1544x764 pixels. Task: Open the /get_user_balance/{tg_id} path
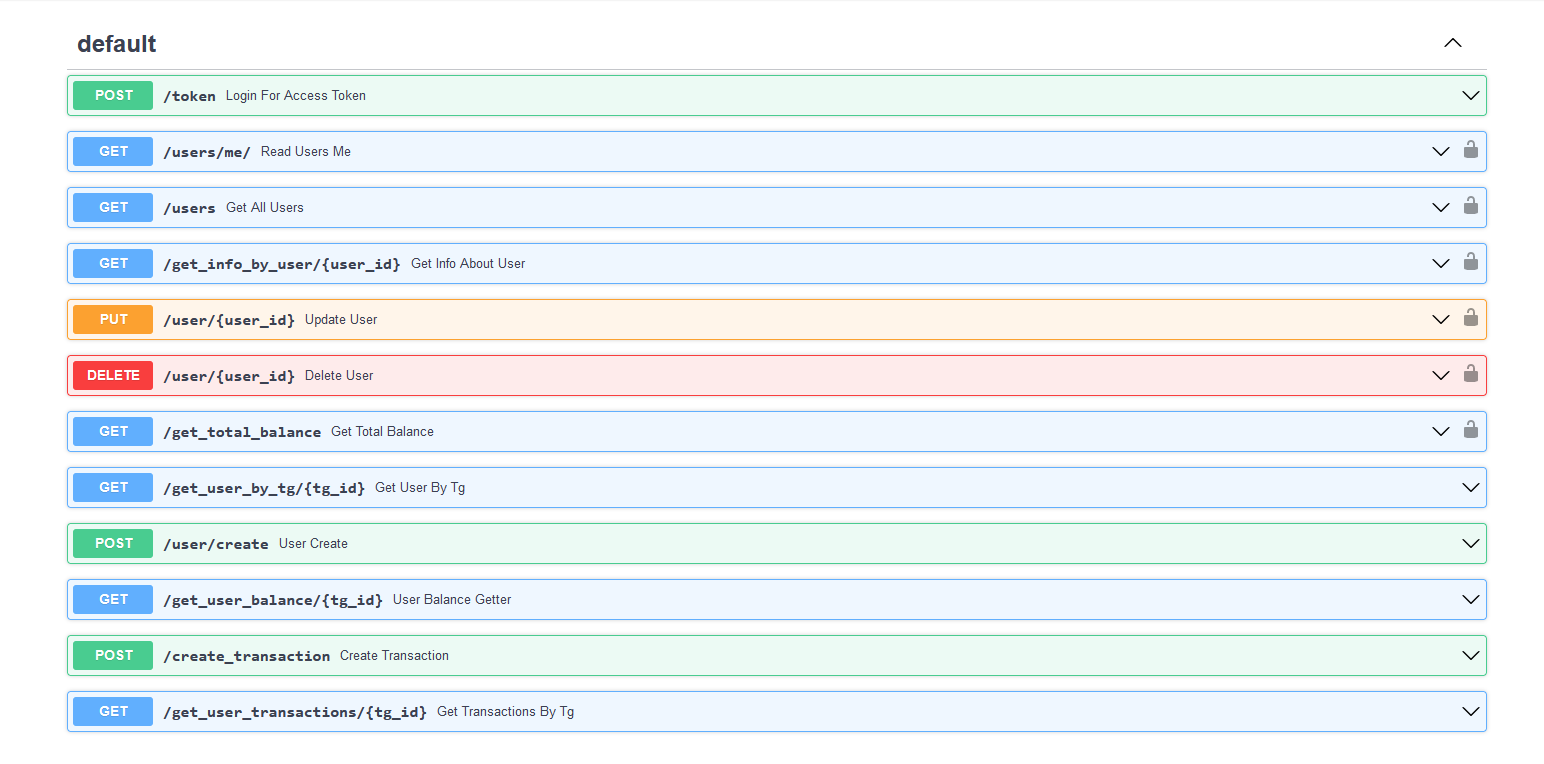(273, 600)
